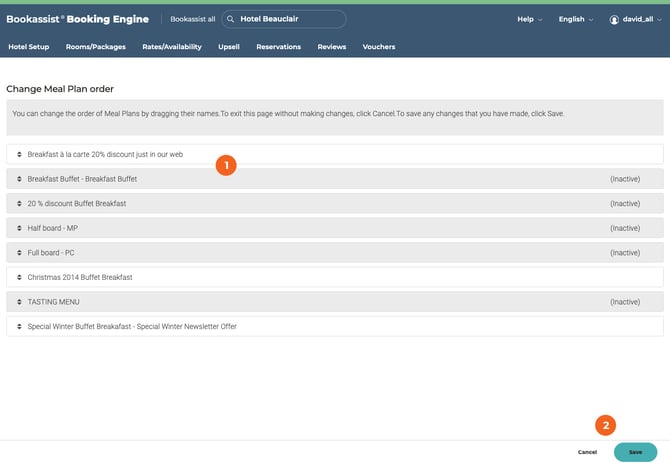Click drag handle for 20 % discount Buffet
This screenshot has height=464, width=670.
[x=19, y=203]
